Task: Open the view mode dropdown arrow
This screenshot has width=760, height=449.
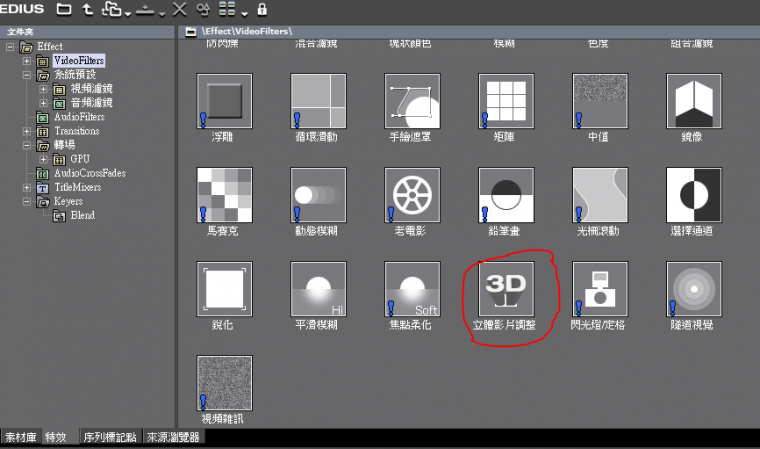Action: [x=244, y=14]
